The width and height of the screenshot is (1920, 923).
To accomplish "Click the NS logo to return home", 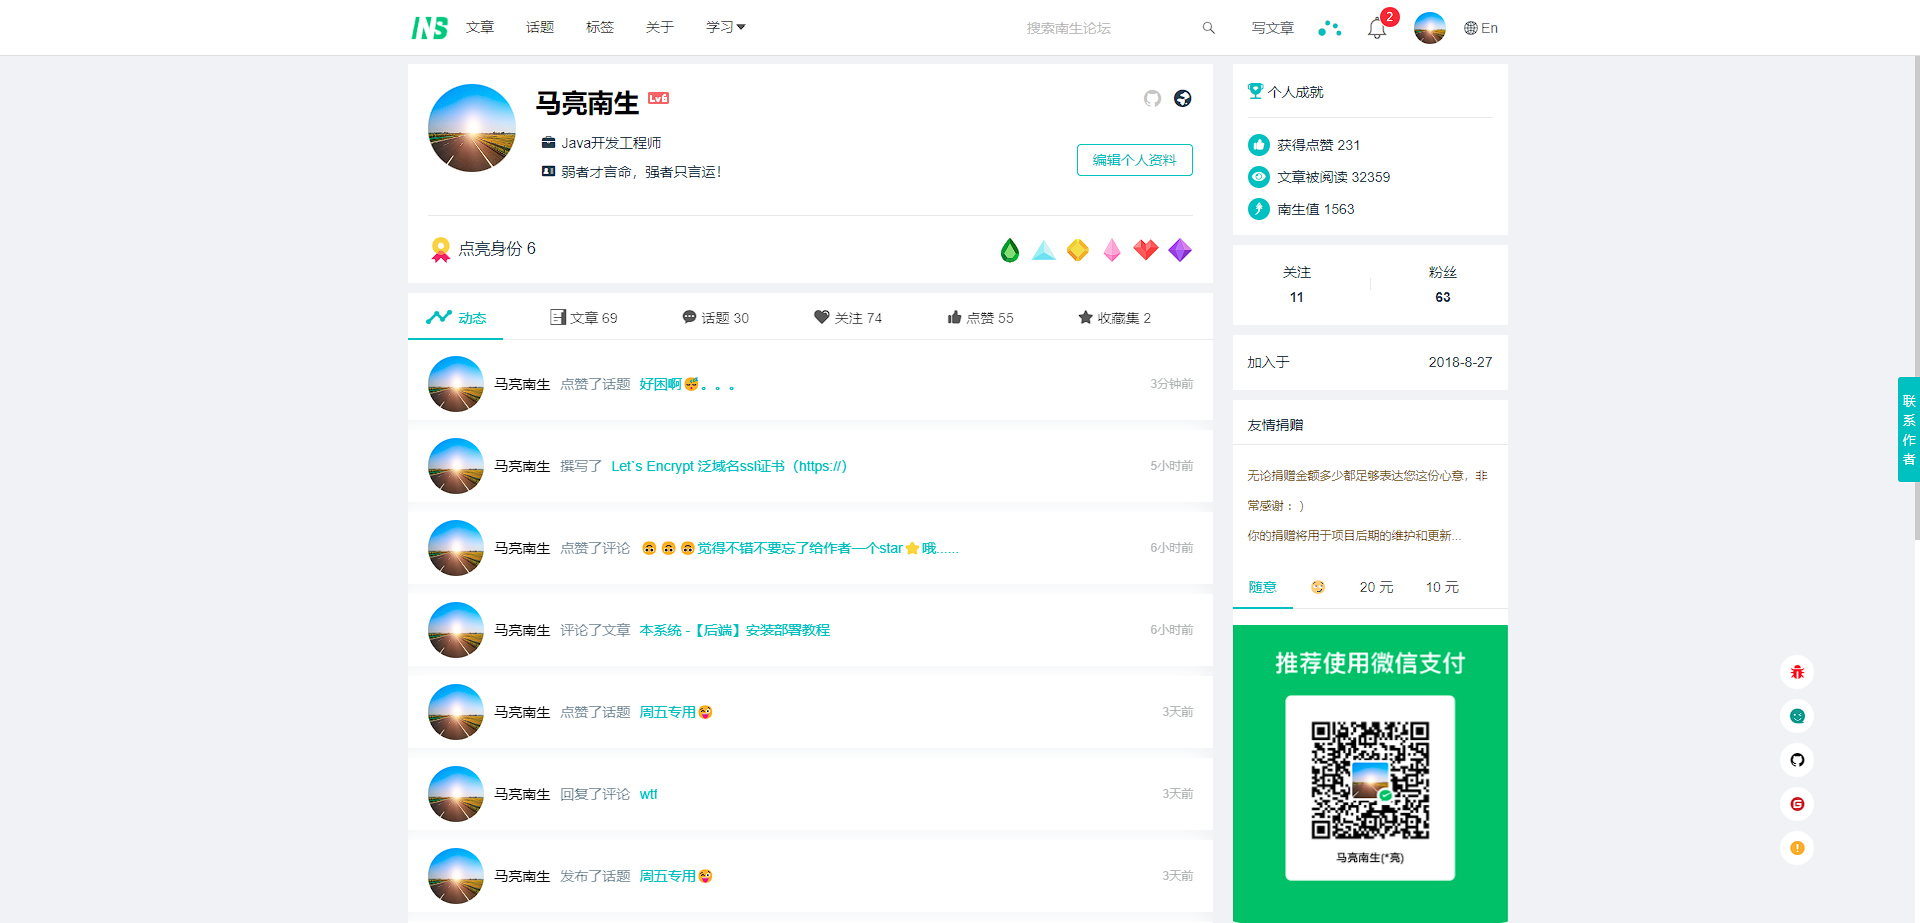I will 429,27.
